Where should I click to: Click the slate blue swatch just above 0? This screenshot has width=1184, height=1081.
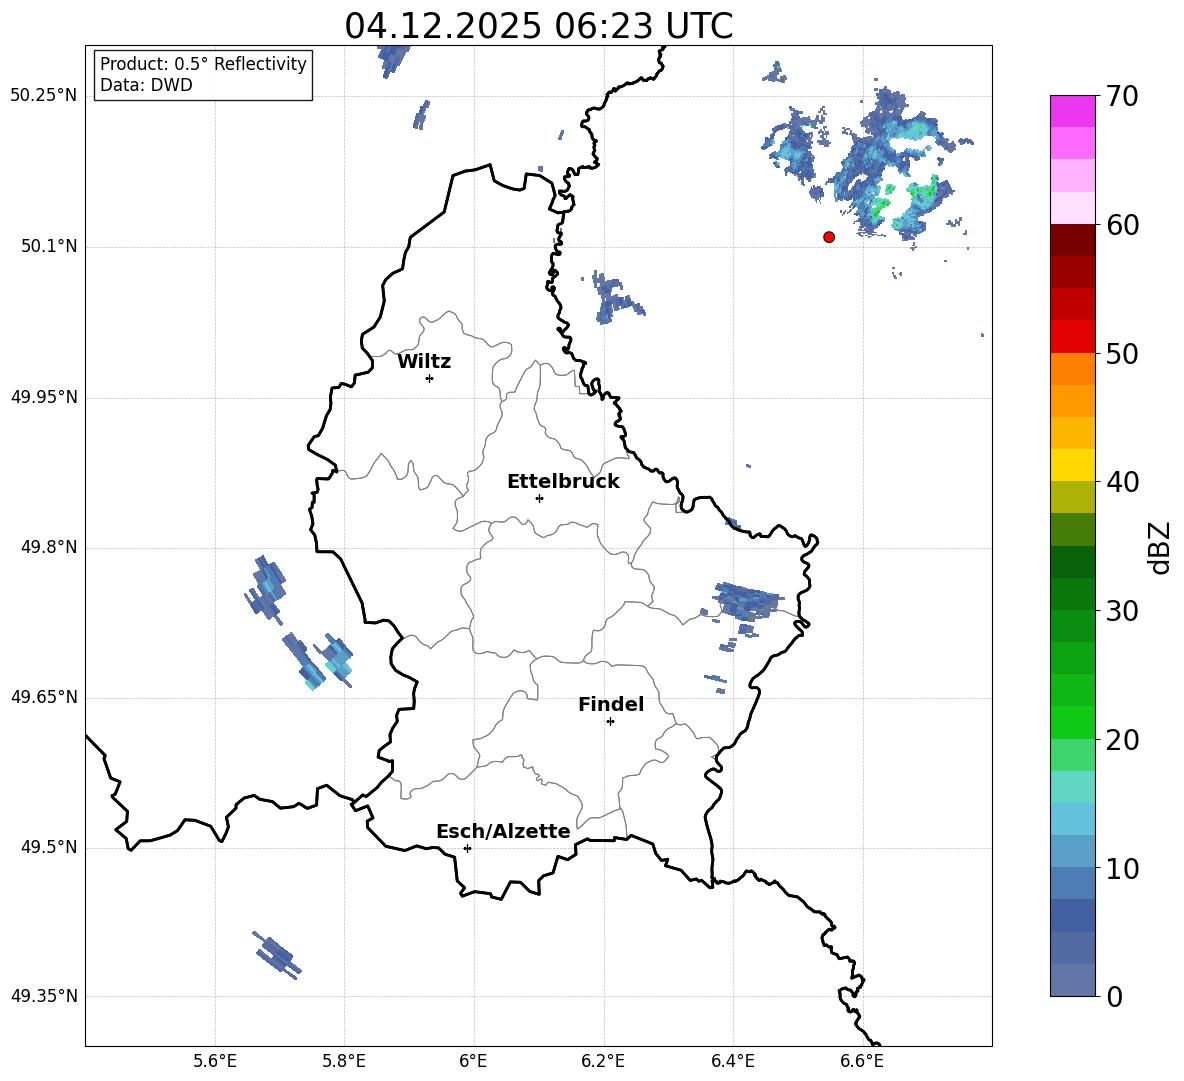(1072, 980)
